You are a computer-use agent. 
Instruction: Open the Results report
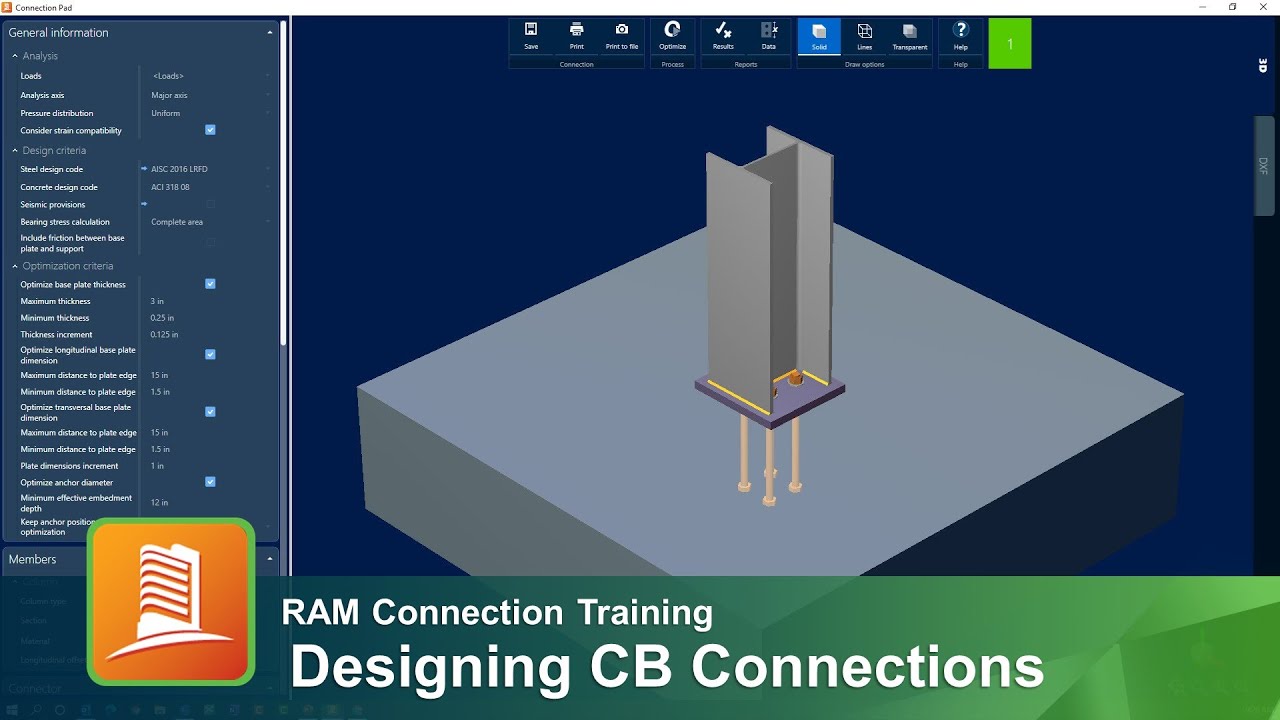pos(723,35)
